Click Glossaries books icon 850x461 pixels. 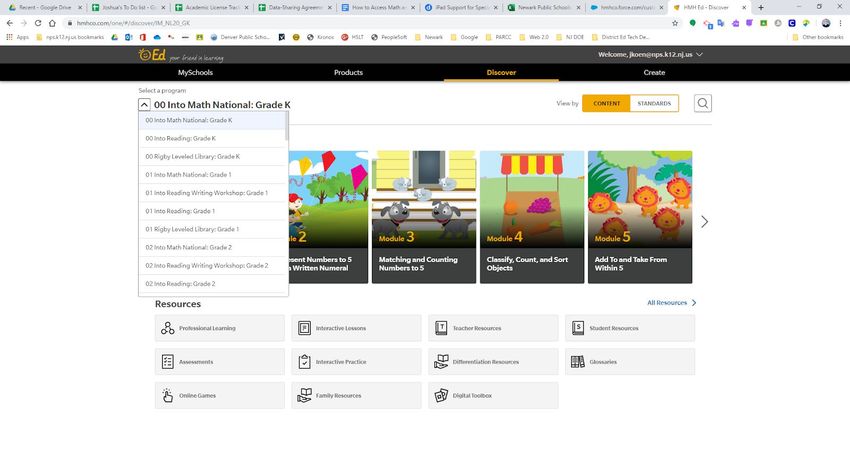pyautogui.click(x=578, y=362)
